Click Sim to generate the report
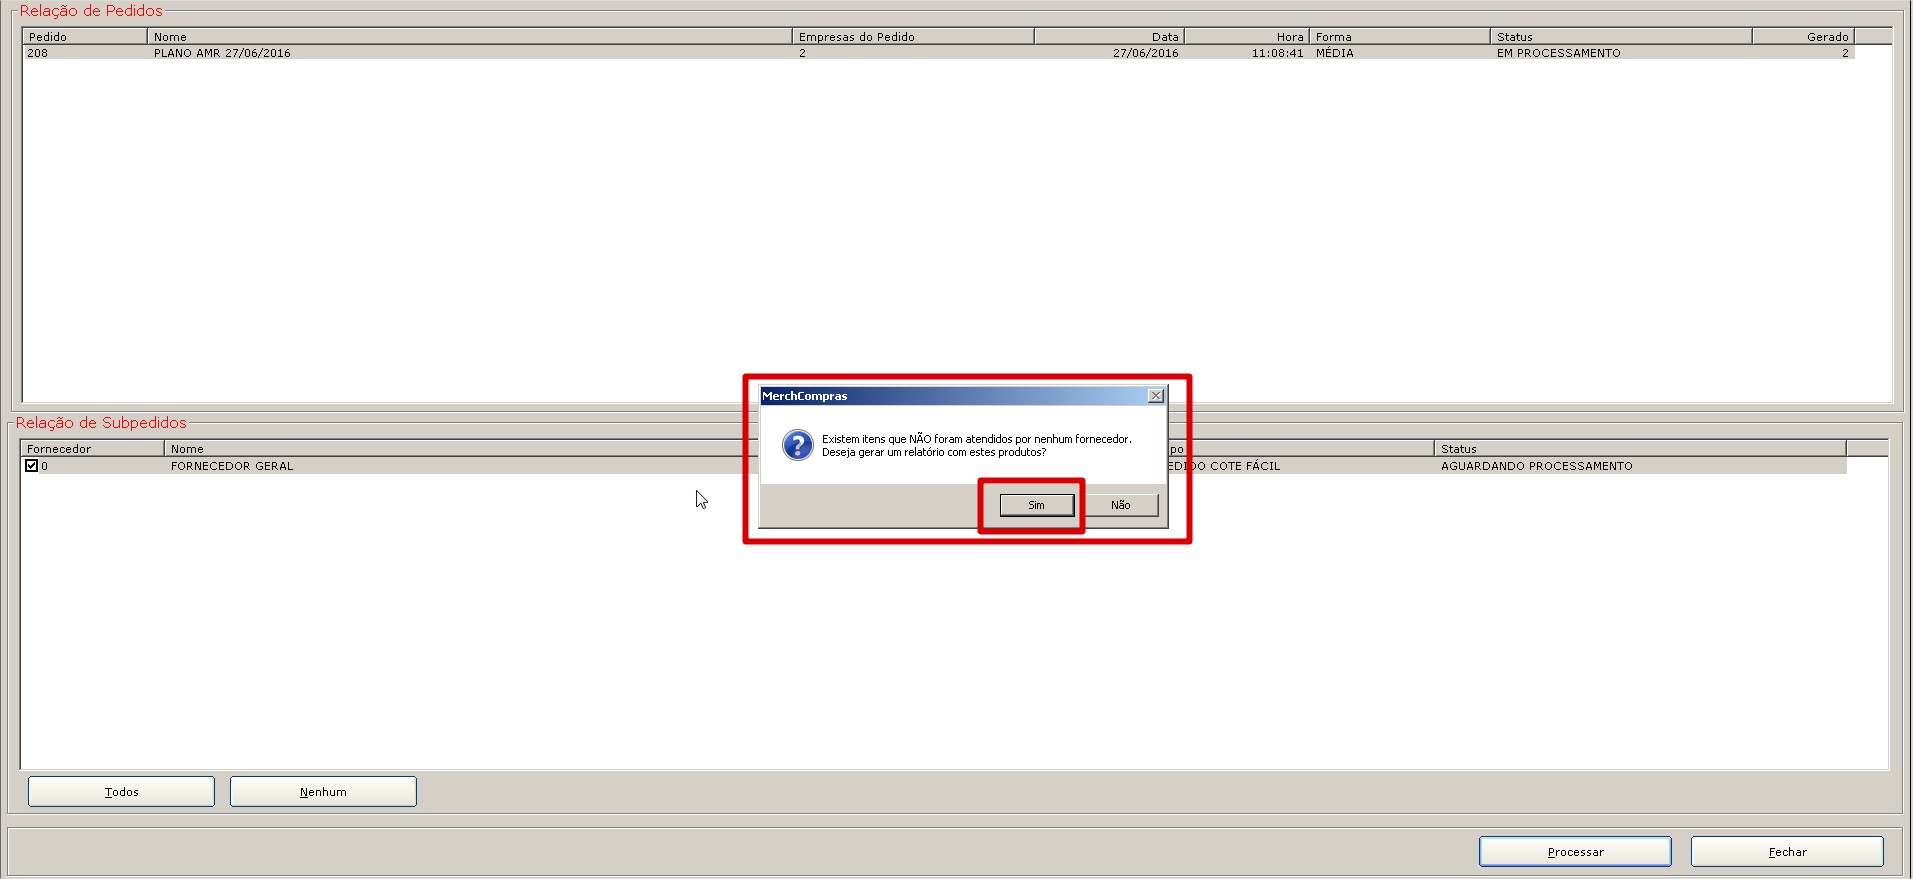This screenshot has height=879, width=1913. (1036, 505)
